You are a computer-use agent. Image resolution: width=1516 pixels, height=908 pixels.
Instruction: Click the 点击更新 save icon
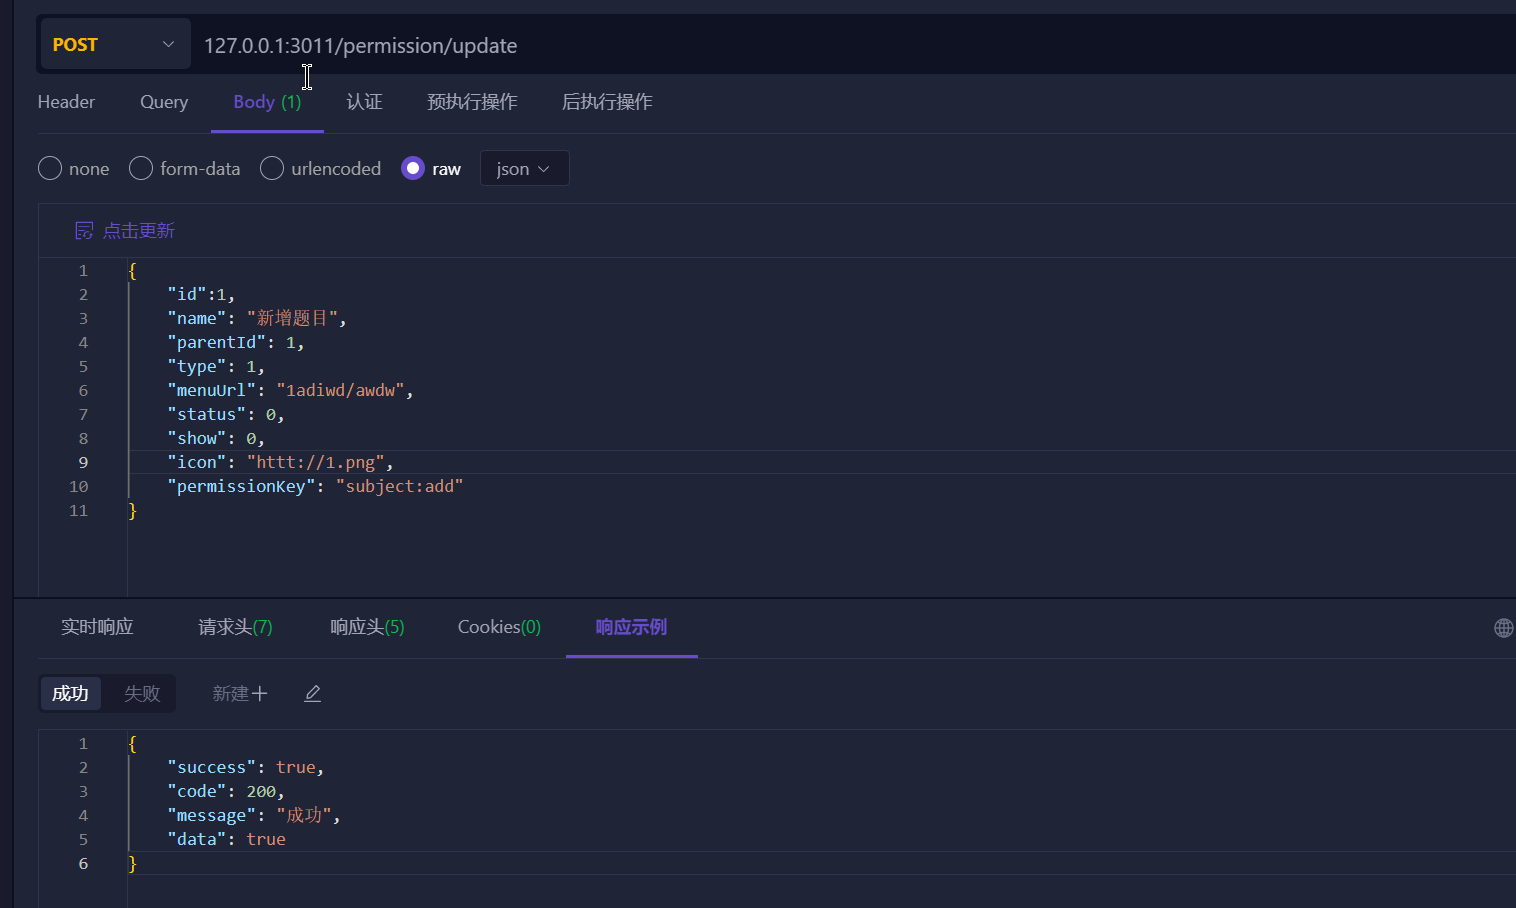[84, 231]
